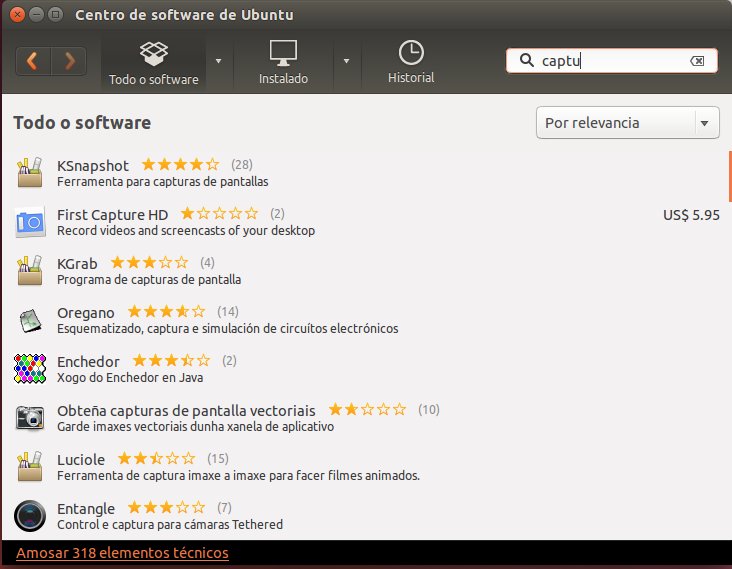The image size is (732, 569).
Task: Click the magnifier icon in search box
Action: pyautogui.click(x=527, y=60)
